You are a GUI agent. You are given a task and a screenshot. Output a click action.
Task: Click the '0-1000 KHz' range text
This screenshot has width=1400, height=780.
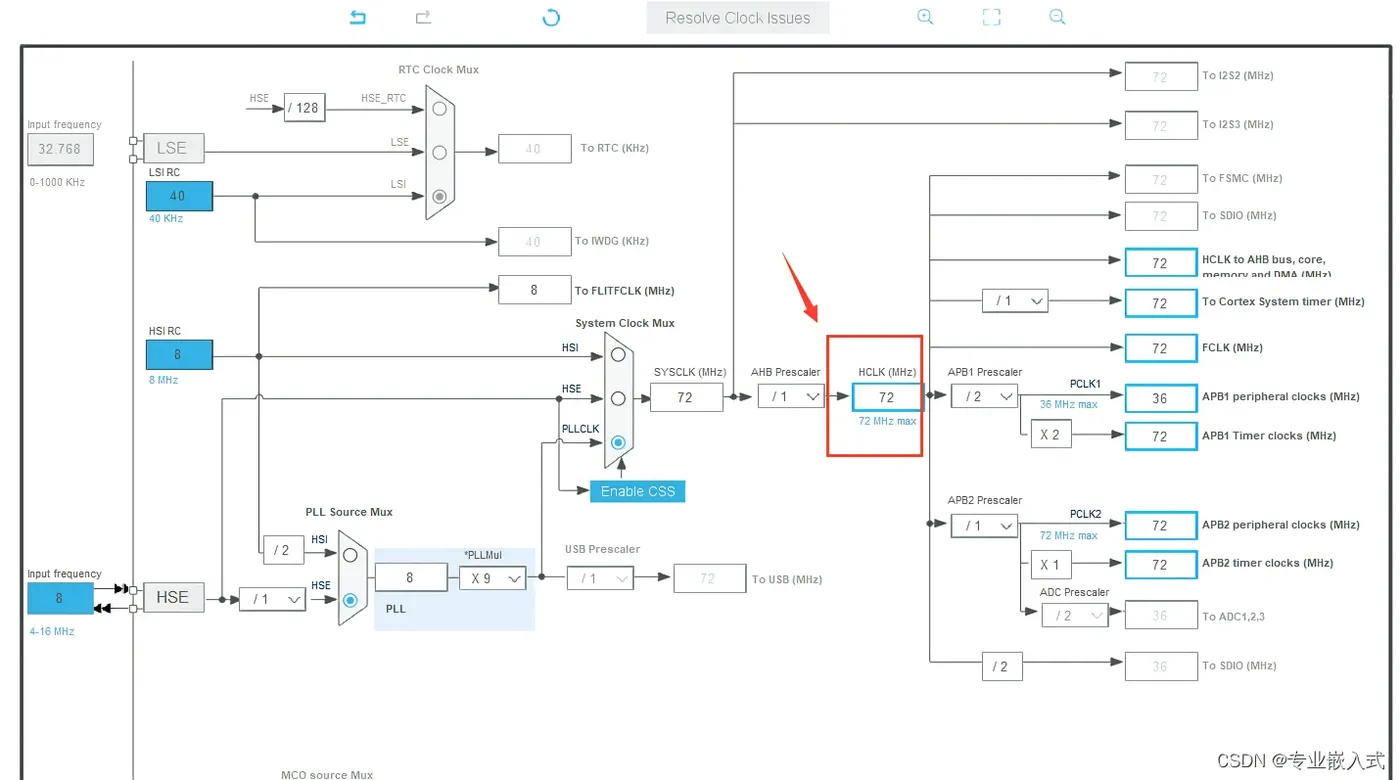point(56,182)
